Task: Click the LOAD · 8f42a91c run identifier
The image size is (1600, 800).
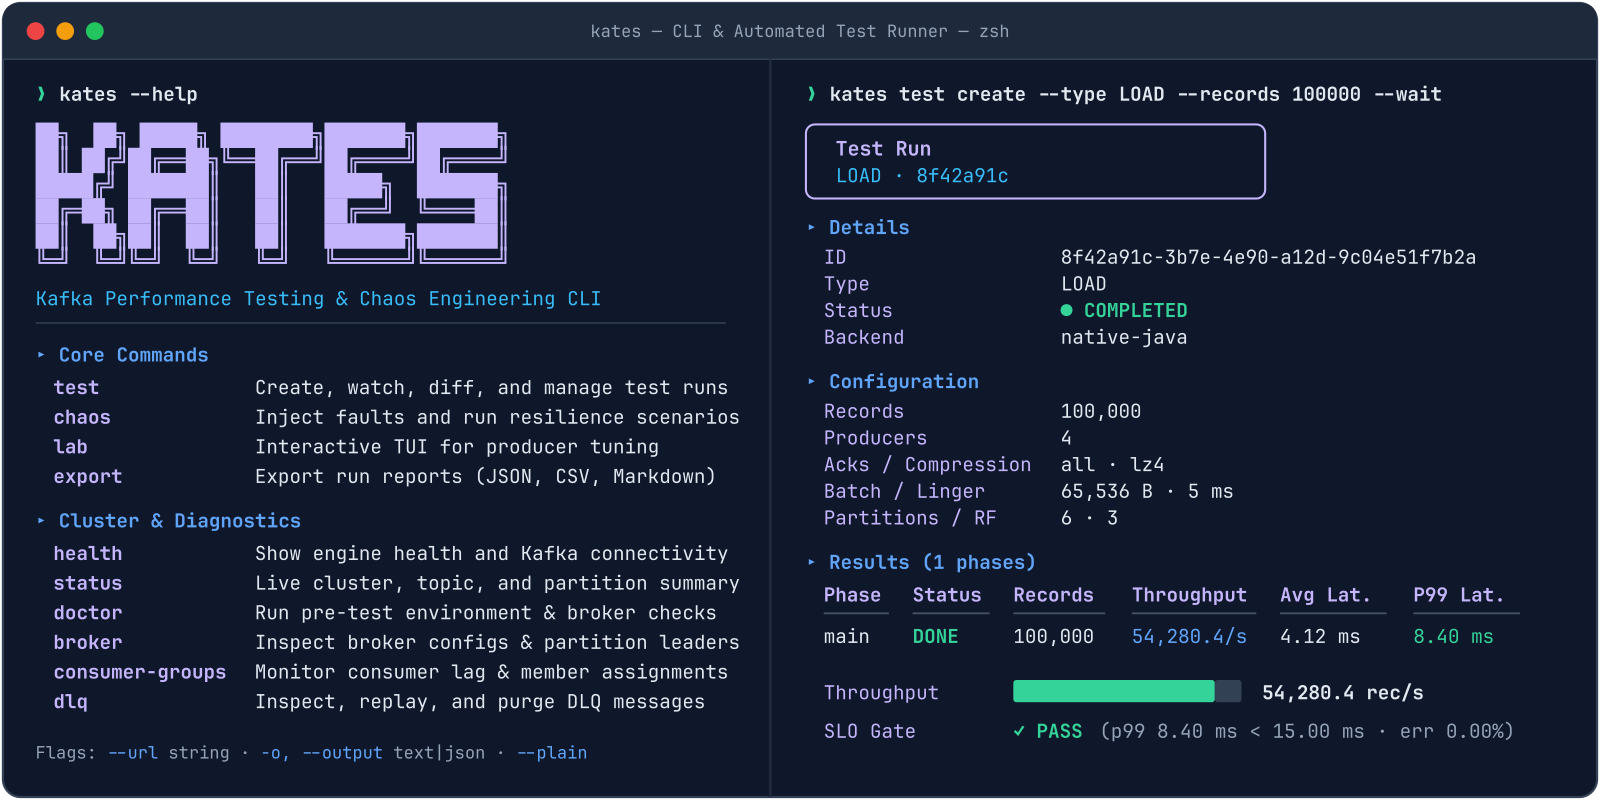Action: [922, 176]
